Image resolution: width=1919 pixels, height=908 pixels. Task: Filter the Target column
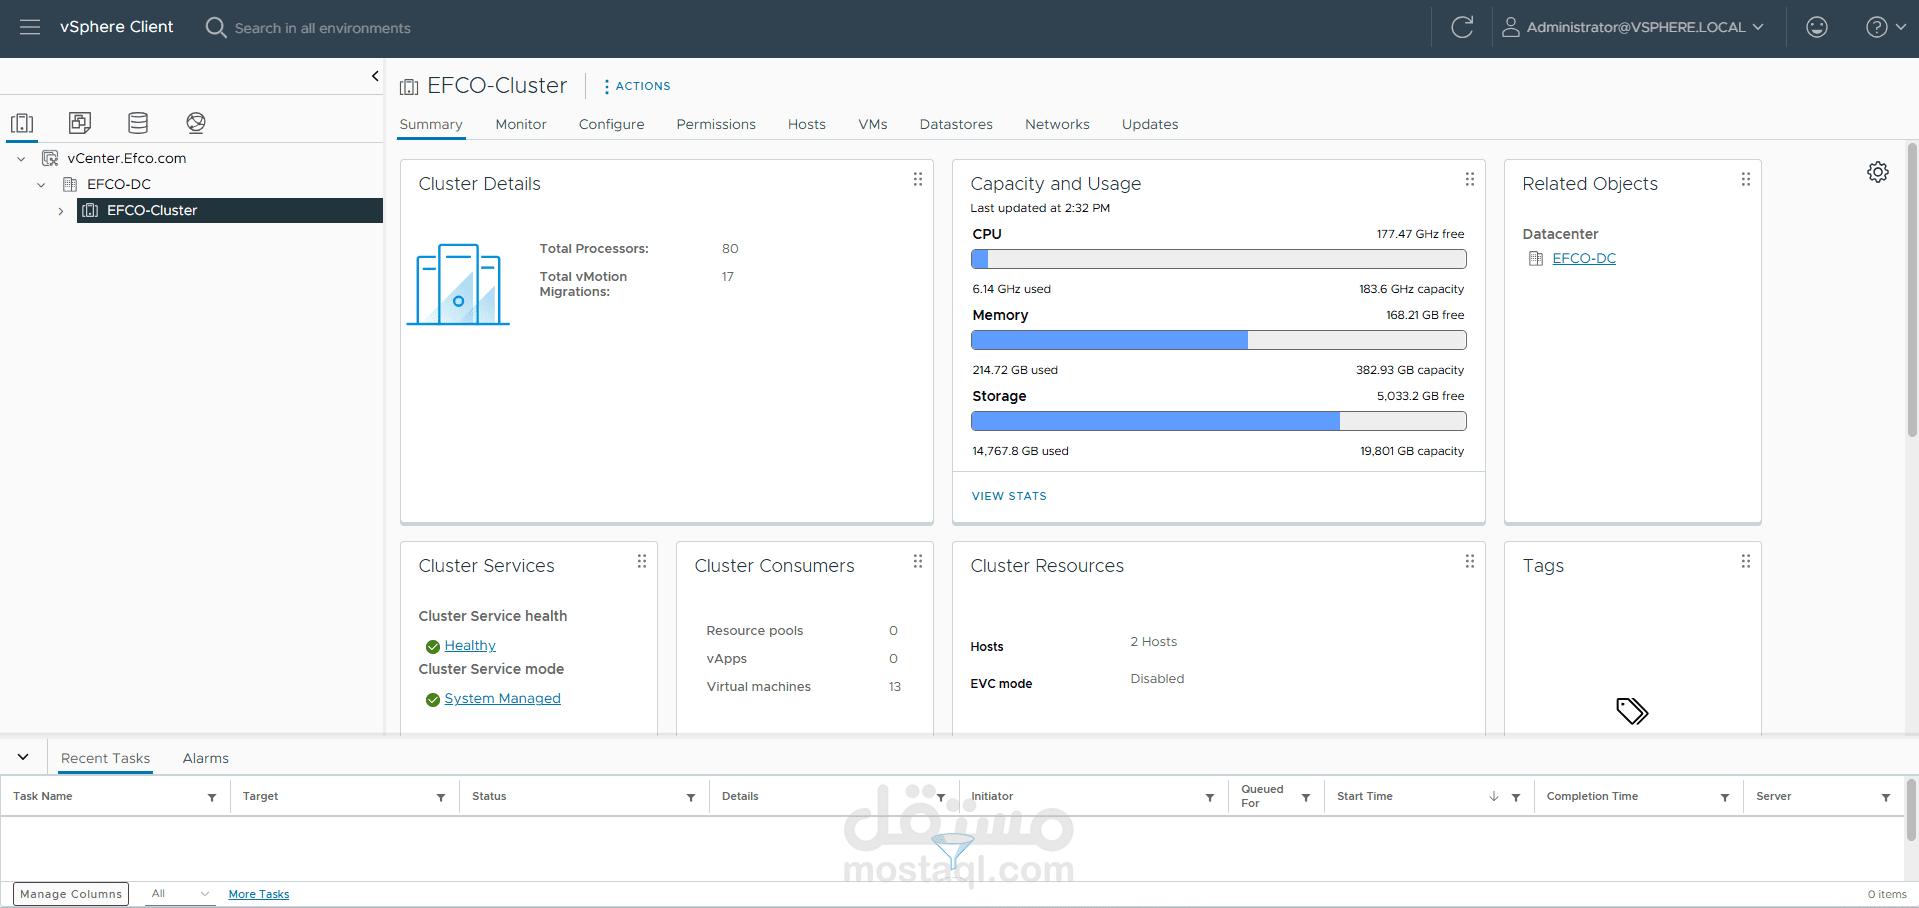pos(441,798)
